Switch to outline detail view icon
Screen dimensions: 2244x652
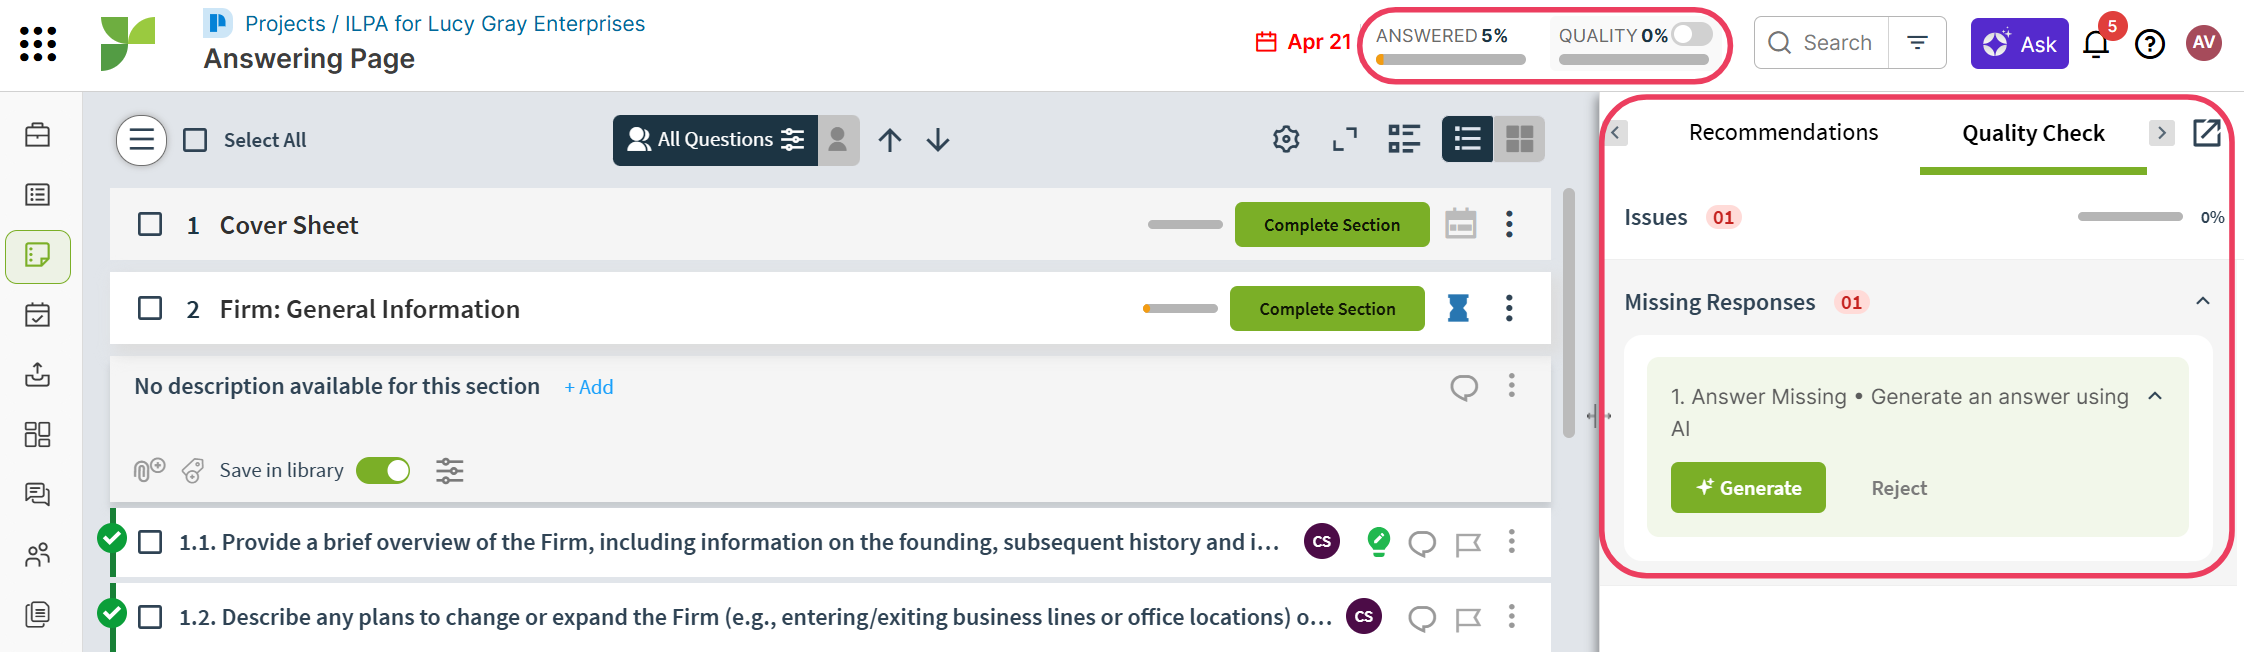[1404, 140]
